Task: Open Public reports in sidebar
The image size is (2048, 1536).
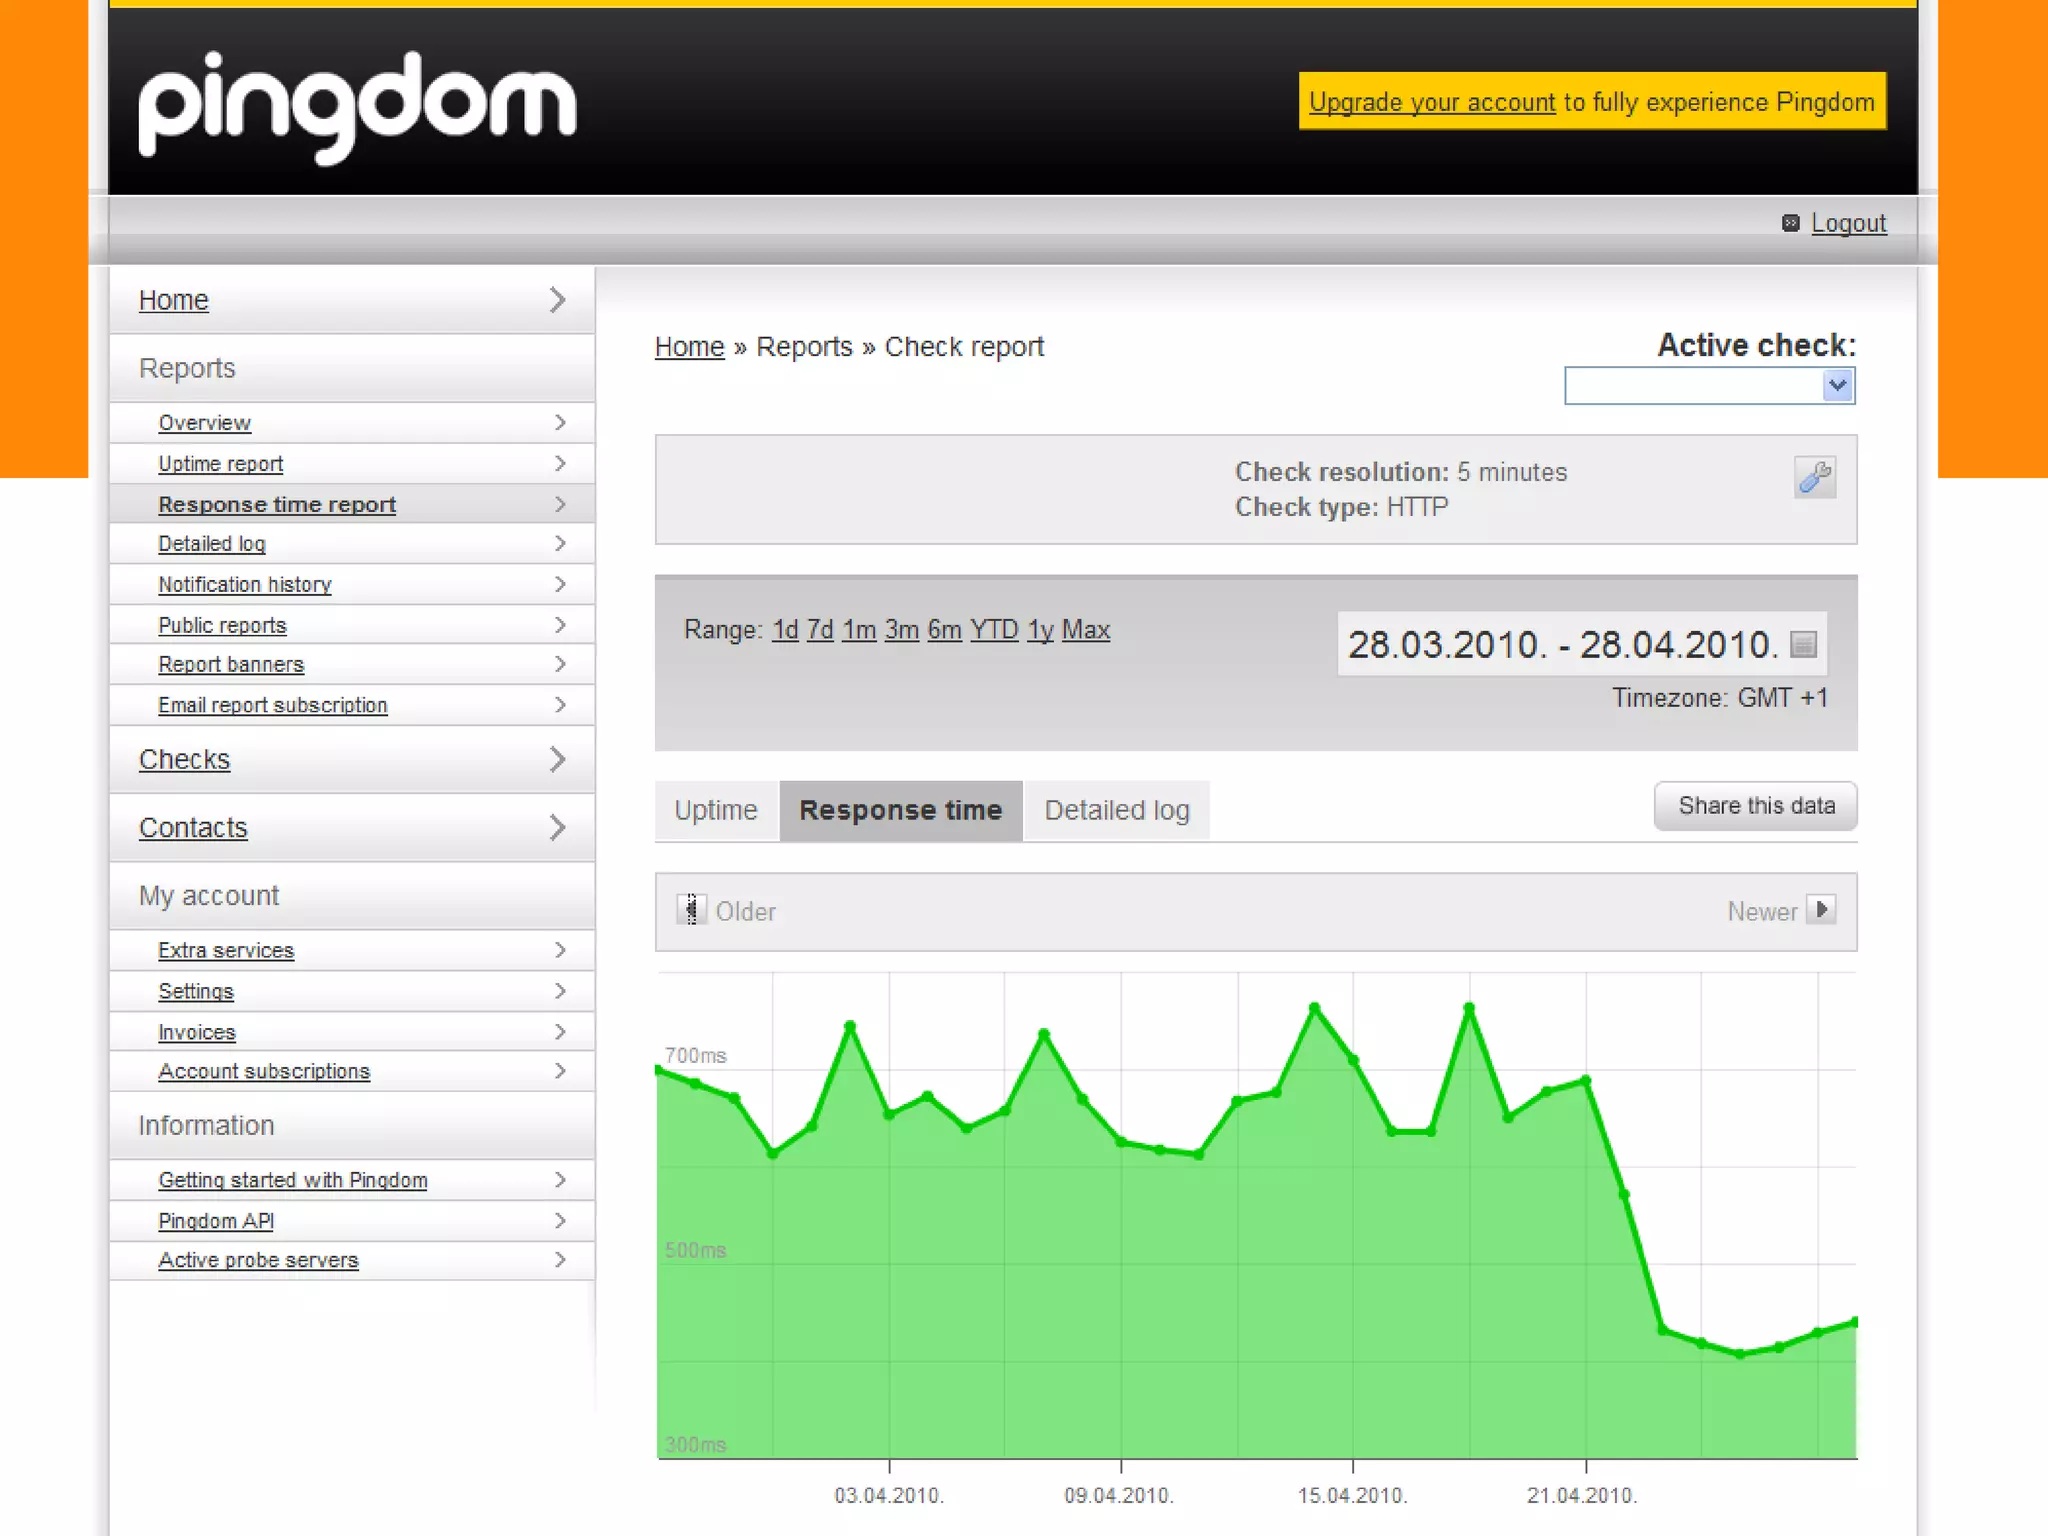Action: pos(222,626)
